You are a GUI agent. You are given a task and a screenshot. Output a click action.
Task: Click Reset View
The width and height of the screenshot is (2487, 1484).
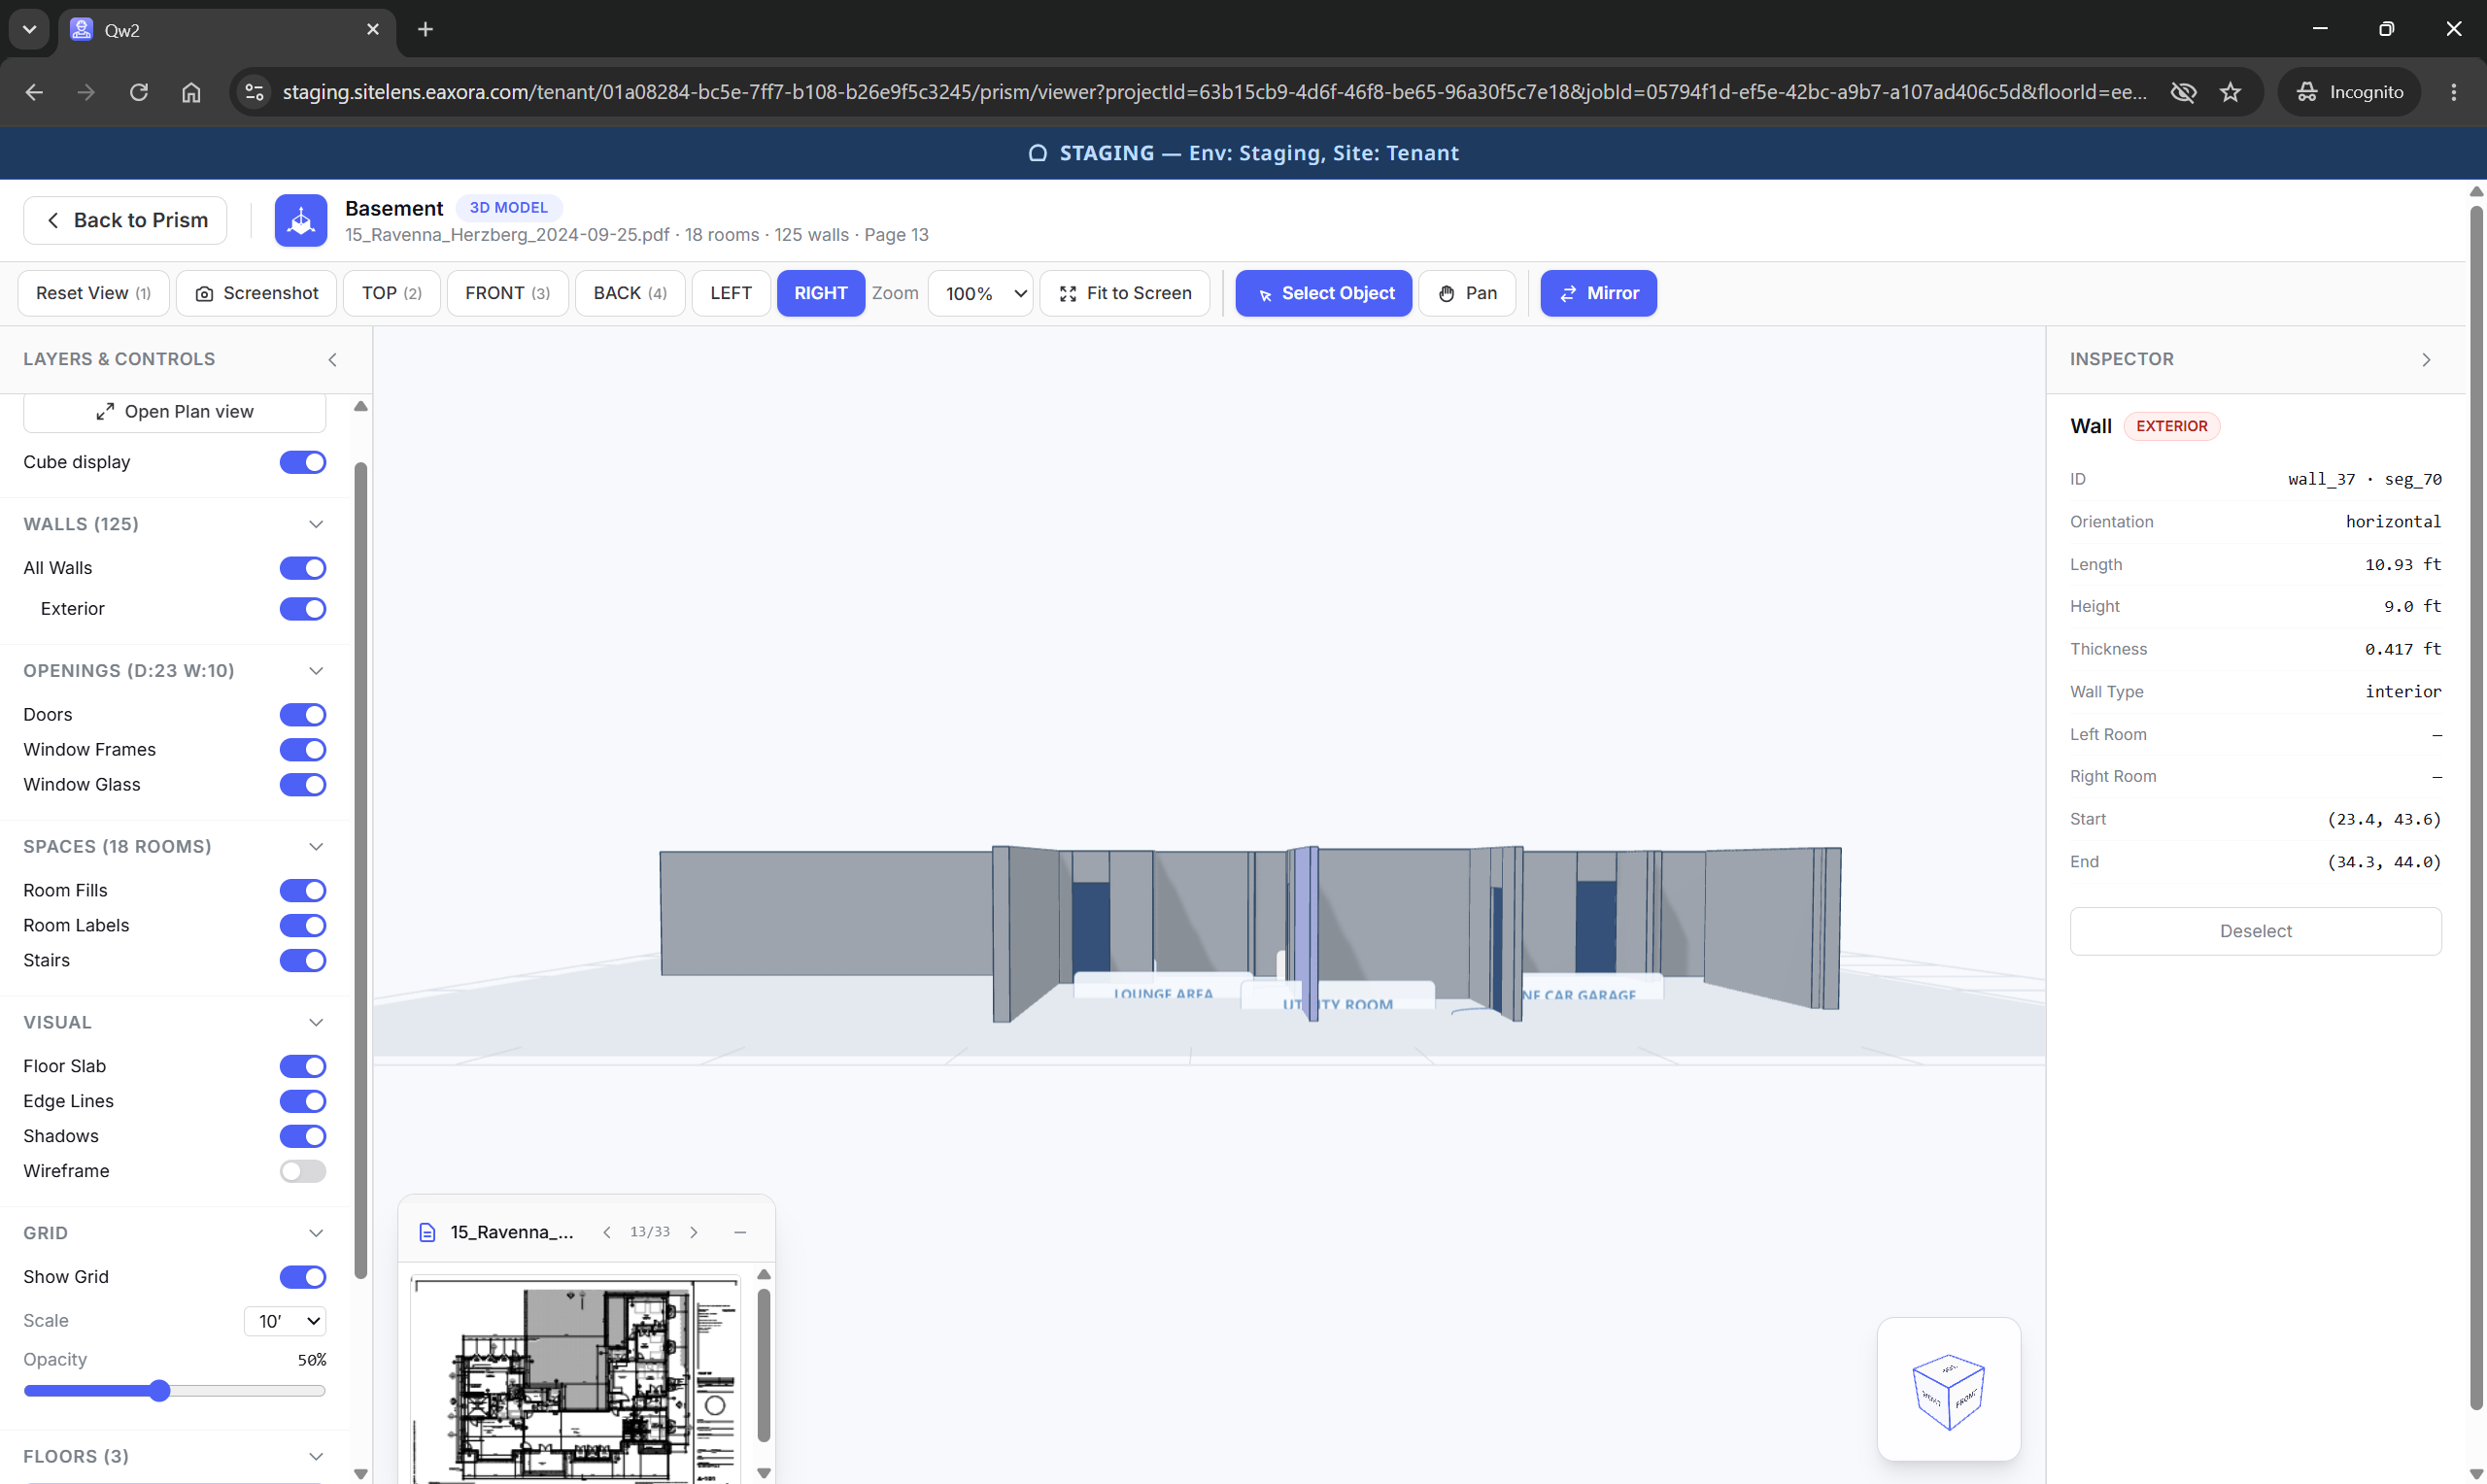click(x=93, y=293)
